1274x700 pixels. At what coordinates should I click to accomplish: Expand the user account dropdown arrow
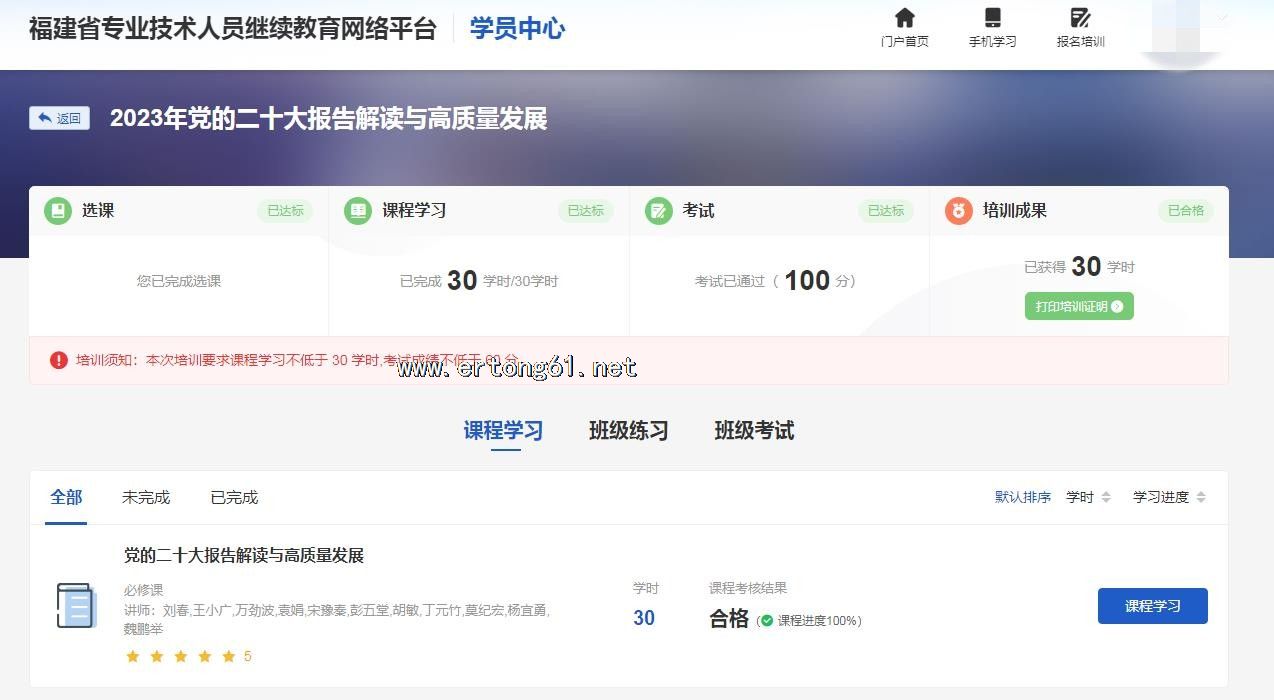[x=1221, y=16]
